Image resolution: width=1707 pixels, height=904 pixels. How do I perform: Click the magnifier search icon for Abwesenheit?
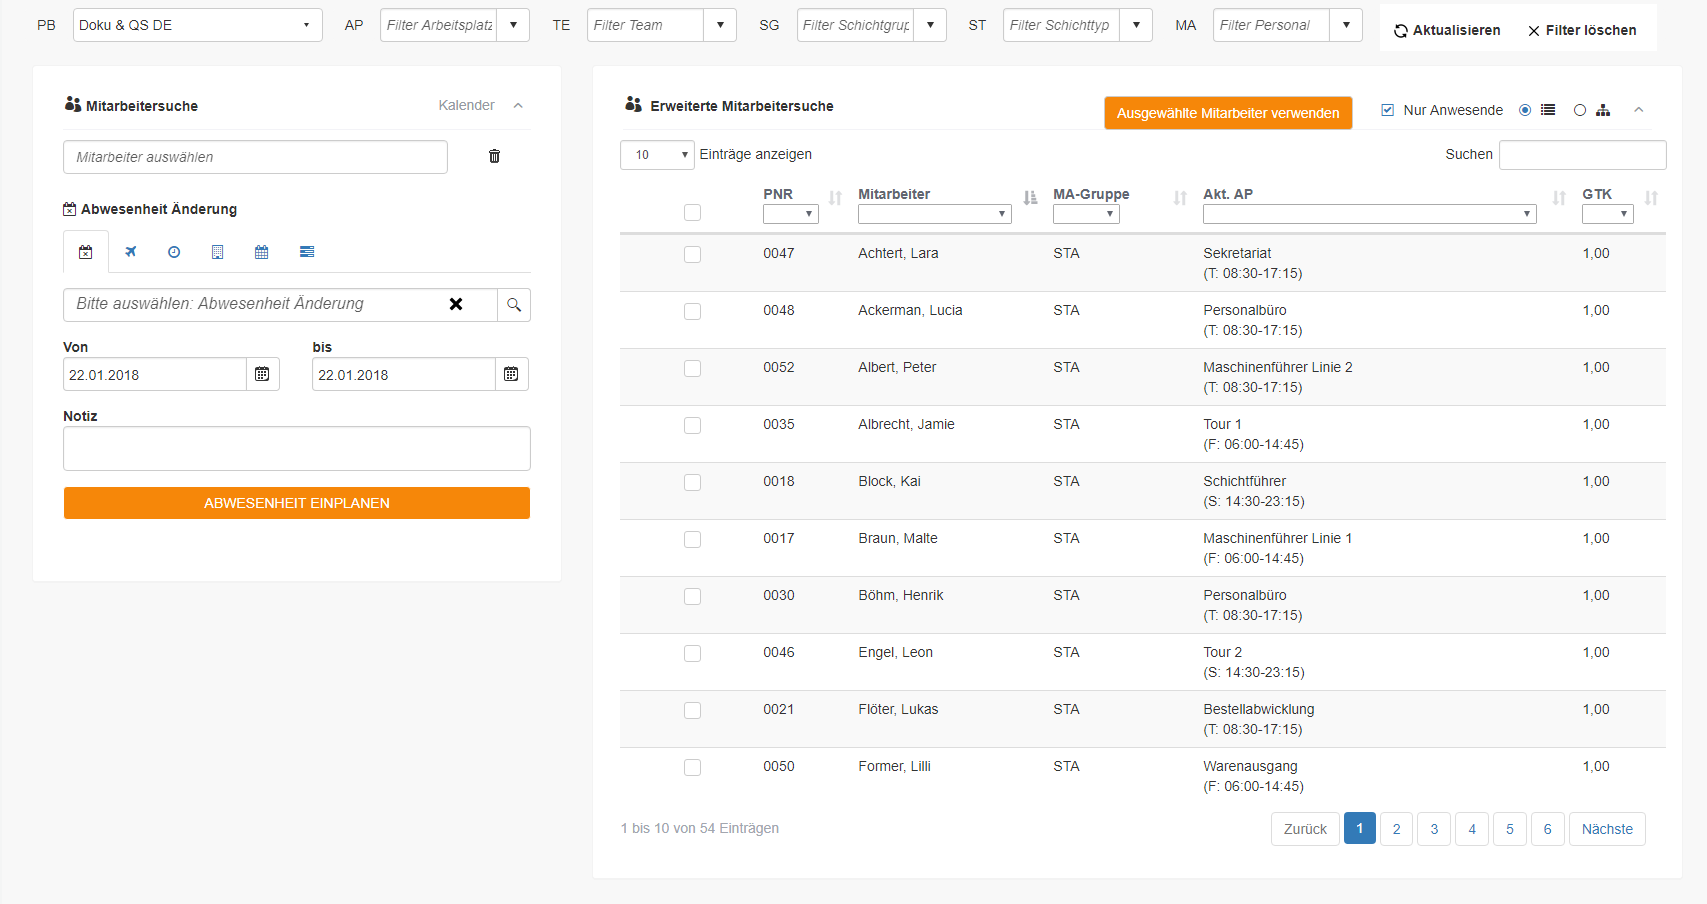514,305
